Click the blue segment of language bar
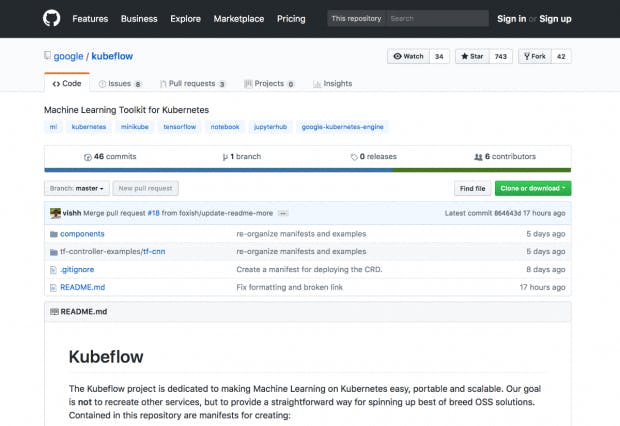Image resolution: width=620 pixels, height=426 pixels. pyautogui.click(x=218, y=170)
